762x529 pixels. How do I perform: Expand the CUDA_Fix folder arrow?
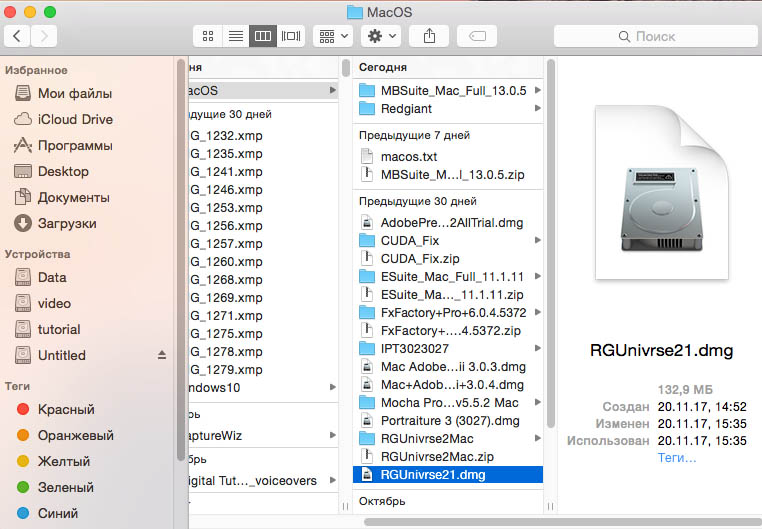[537, 240]
